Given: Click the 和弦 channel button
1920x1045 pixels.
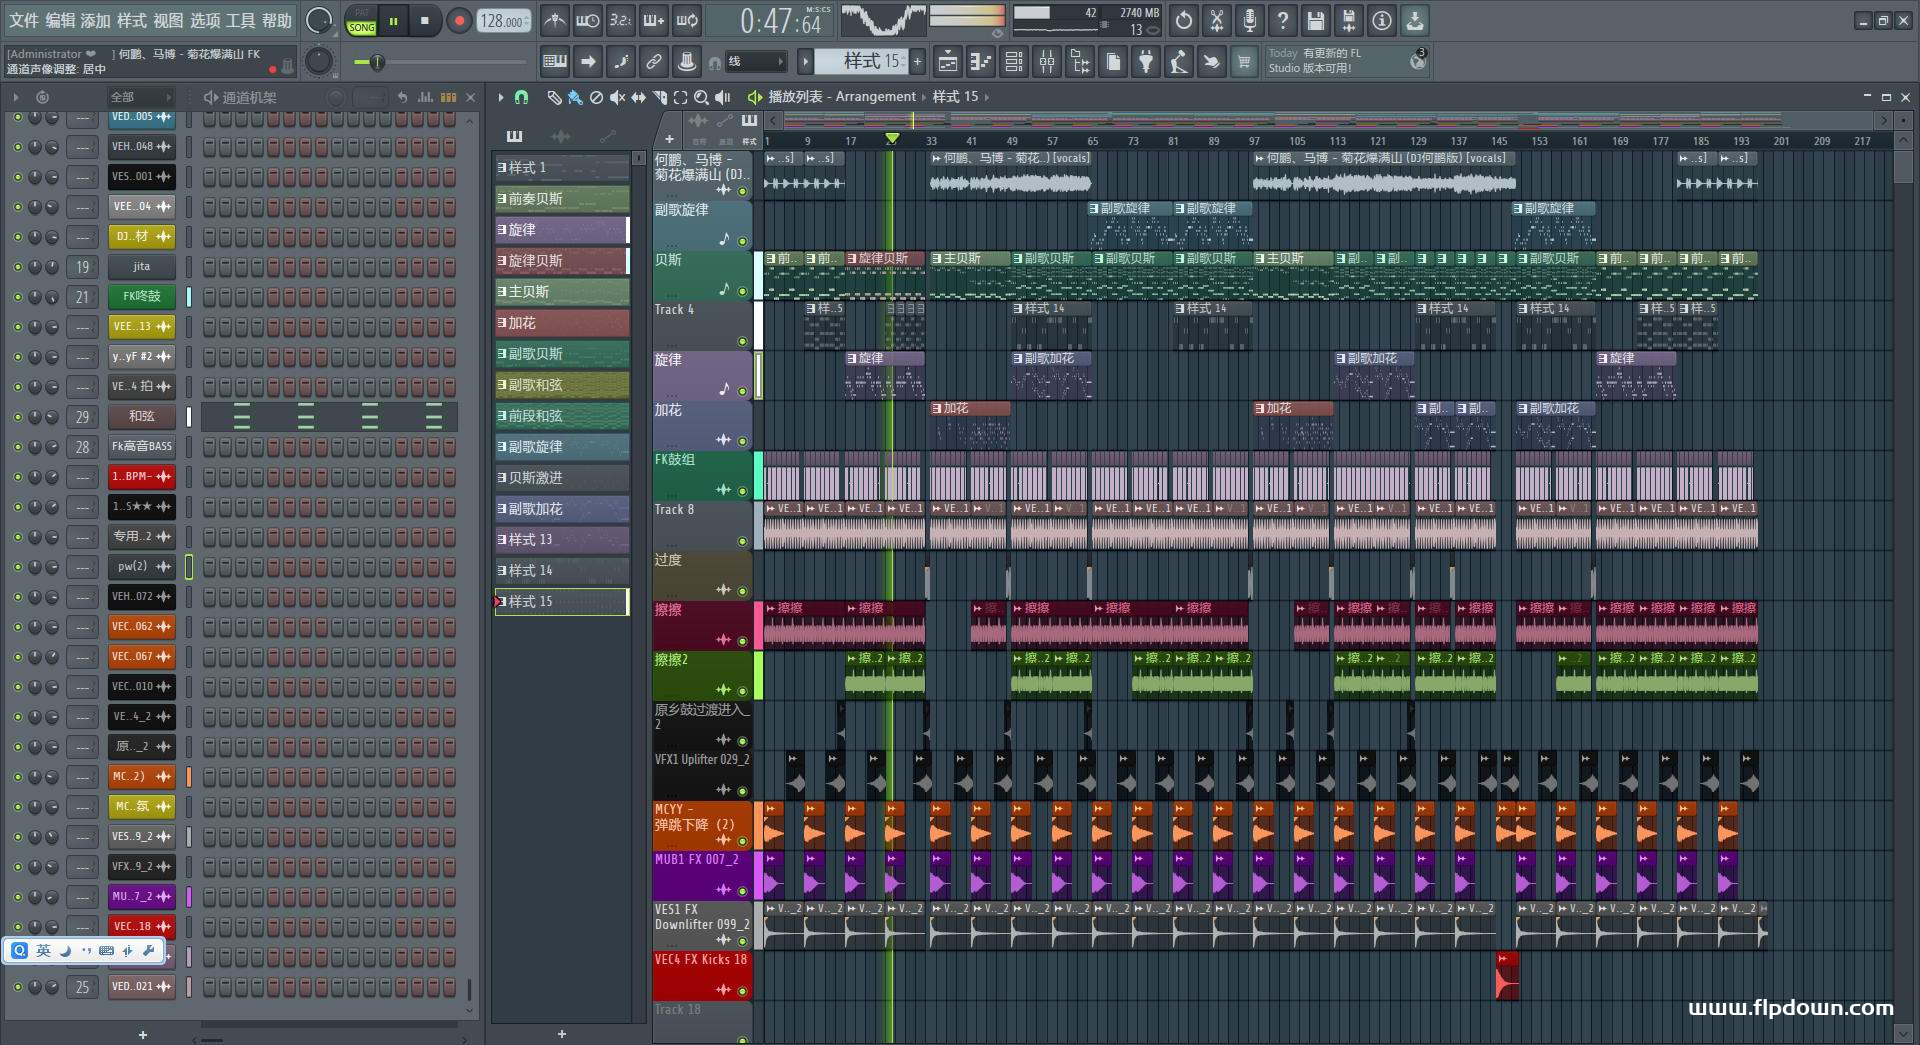Looking at the screenshot, I should tap(141, 416).
